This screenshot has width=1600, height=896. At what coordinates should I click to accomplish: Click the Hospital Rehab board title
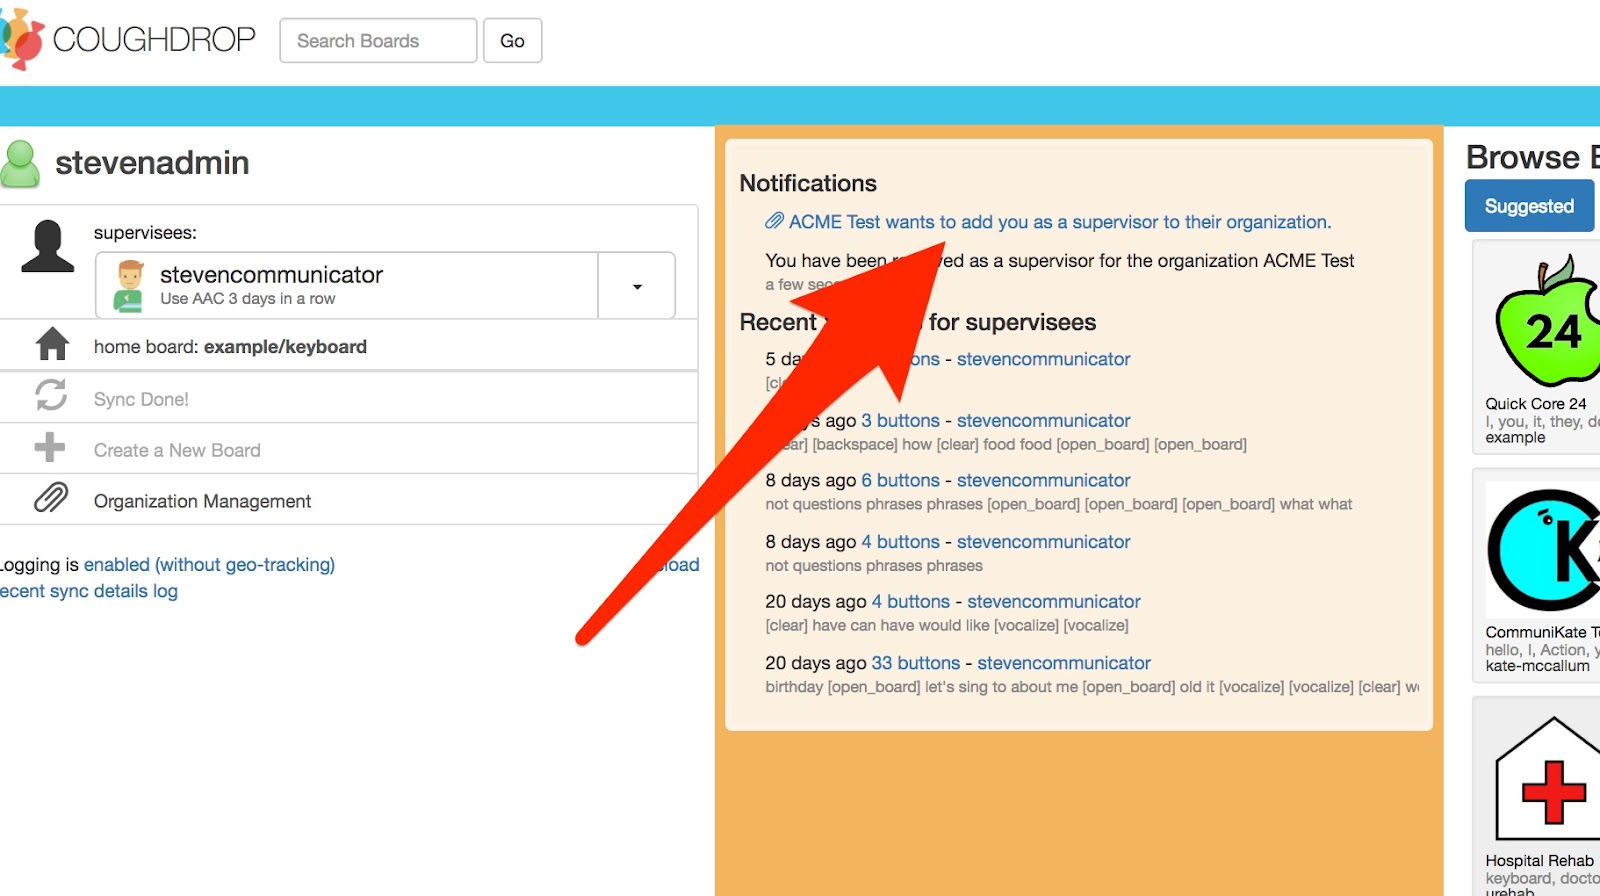[1540, 861]
